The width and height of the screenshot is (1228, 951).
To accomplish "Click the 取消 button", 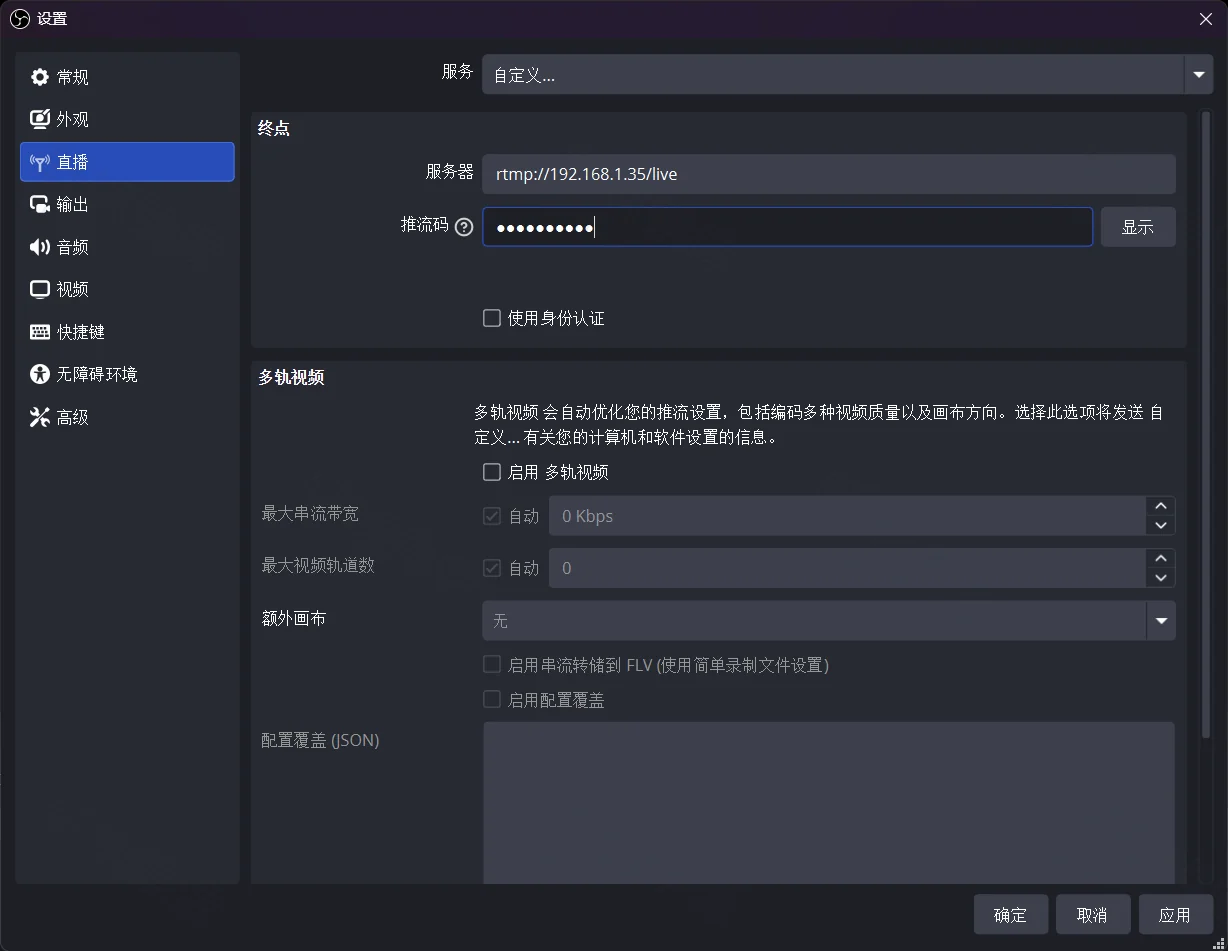I will click(1092, 915).
